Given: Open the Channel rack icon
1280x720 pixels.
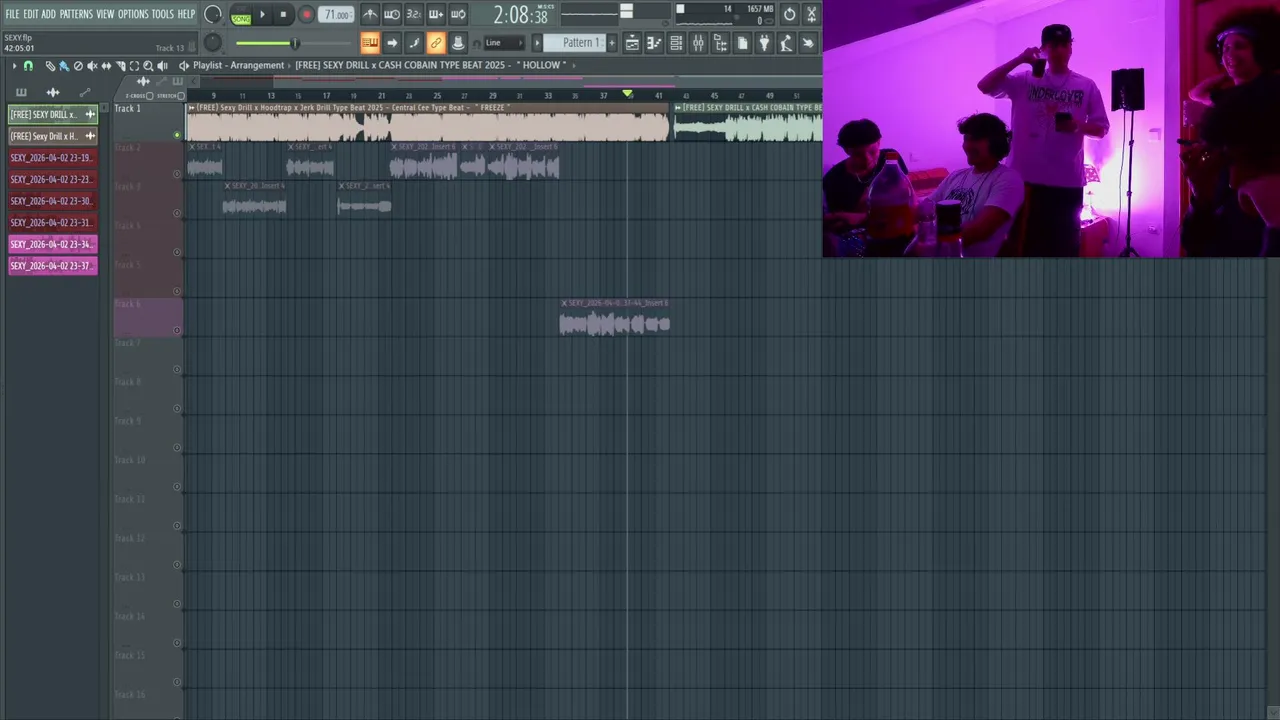Looking at the screenshot, I should [x=676, y=43].
